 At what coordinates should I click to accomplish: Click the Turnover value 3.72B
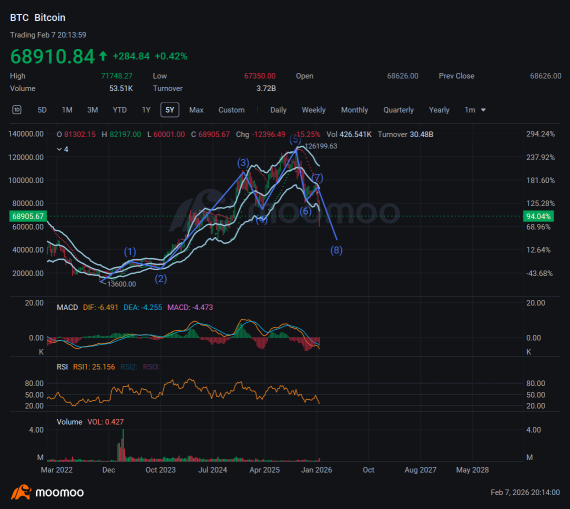266,88
